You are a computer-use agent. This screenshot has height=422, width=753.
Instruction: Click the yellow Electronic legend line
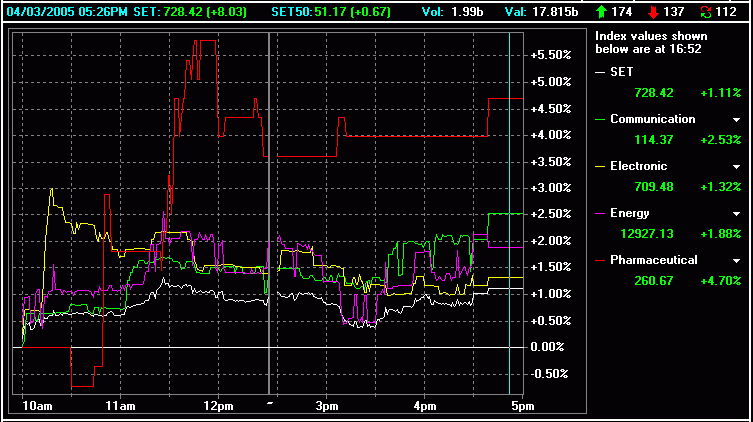pos(600,167)
